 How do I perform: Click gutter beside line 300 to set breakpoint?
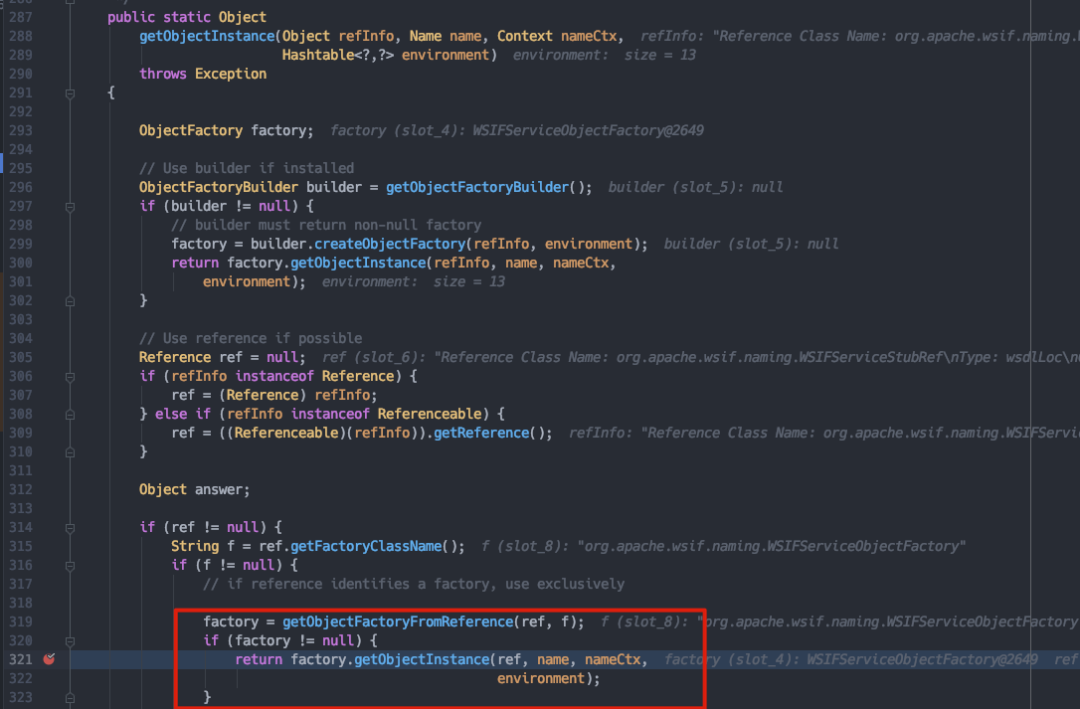tap(48, 262)
